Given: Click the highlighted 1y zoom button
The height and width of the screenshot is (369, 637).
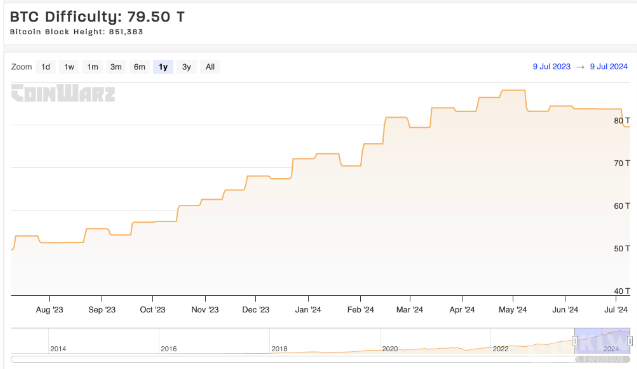Looking at the screenshot, I should [x=163, y=67].
